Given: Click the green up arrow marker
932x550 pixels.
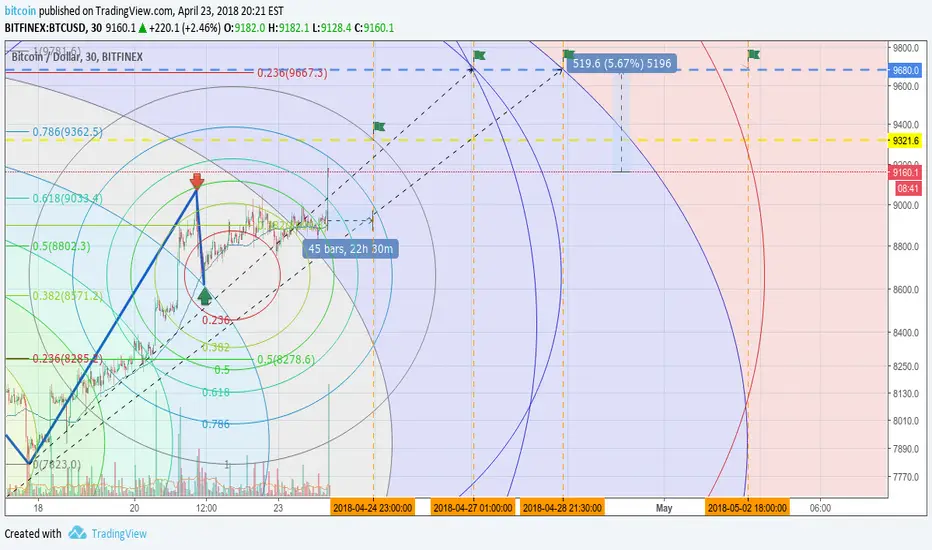Looking at the screenshot, I should pyautogui.click(x=204, y=296).
